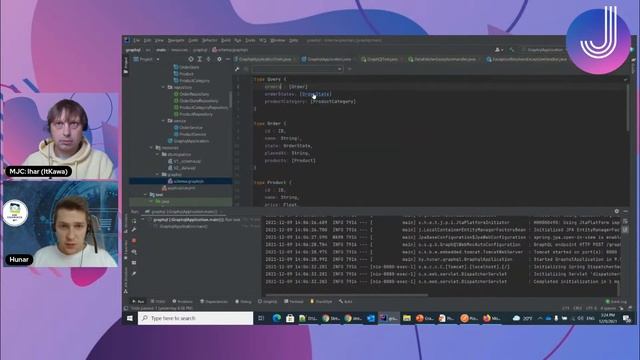Collapse the repository folder in project tree

tap(164, 87)
